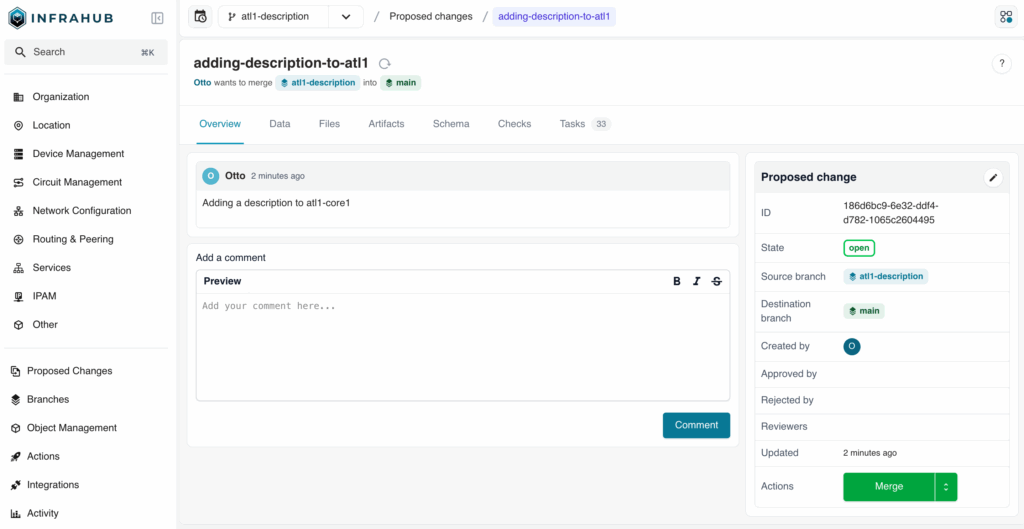1024x529 pixels.
Task: Click the Otto avatar in the comment
Action: pos(210,176)
